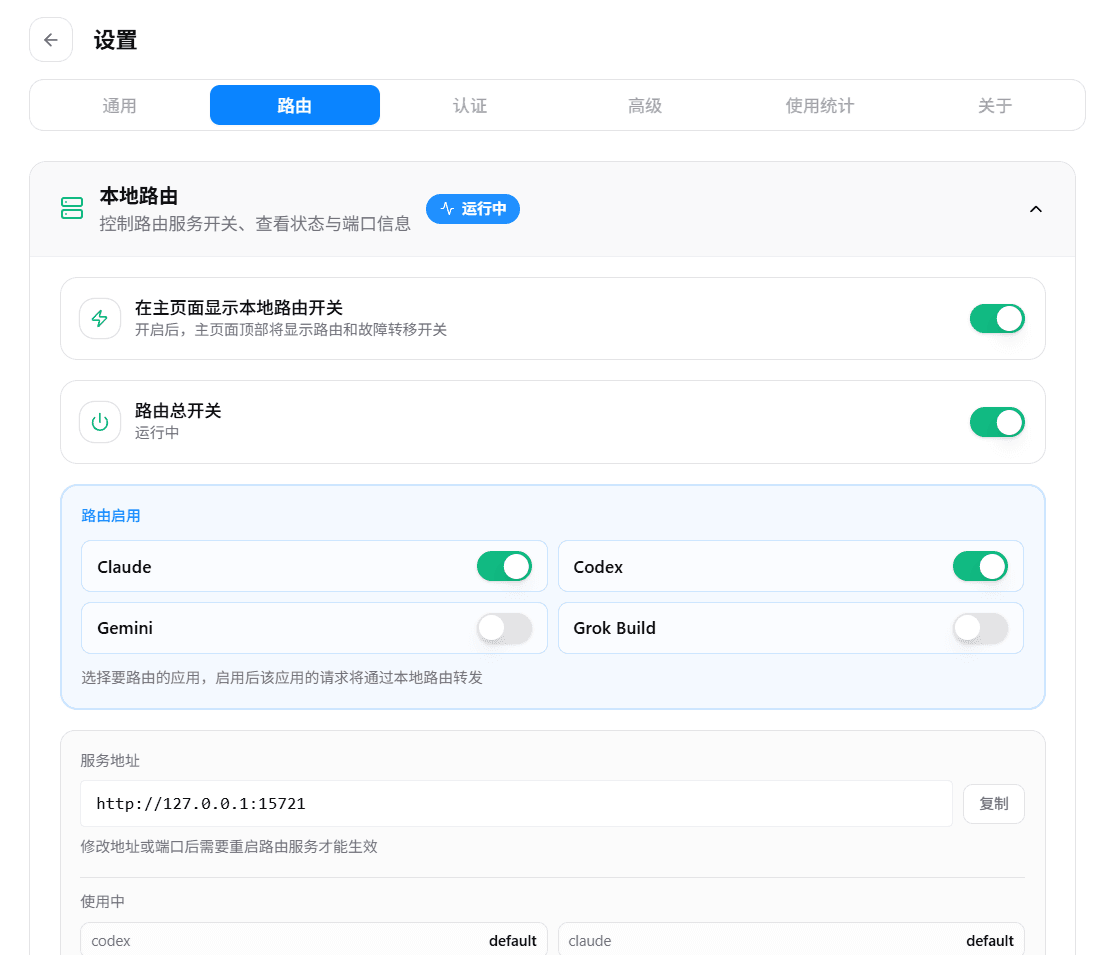Copy the service address with 复制

click(x=994, y=803)
